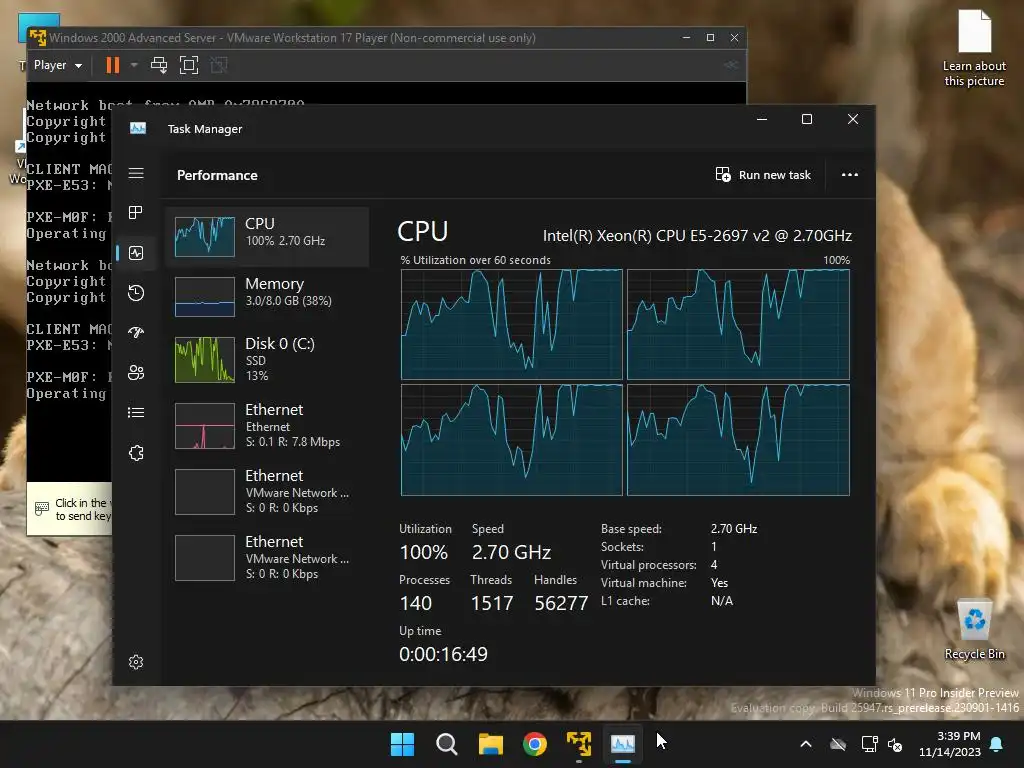Click the Unity mode icon in VMware toolbar
The width and height of the screenshot is (1024, 768).
[x=219, y=65]
